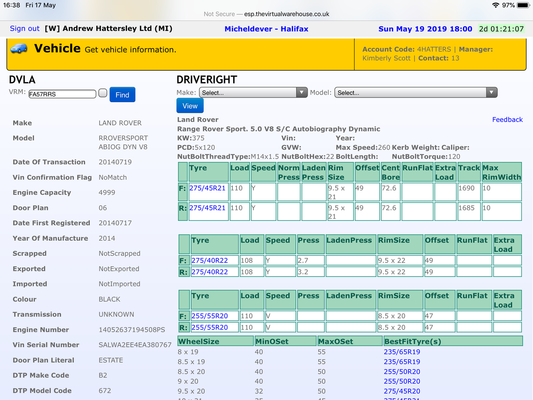
Task: Click pressure 2.7 in 275/40R22 front row
Action: 303,260
